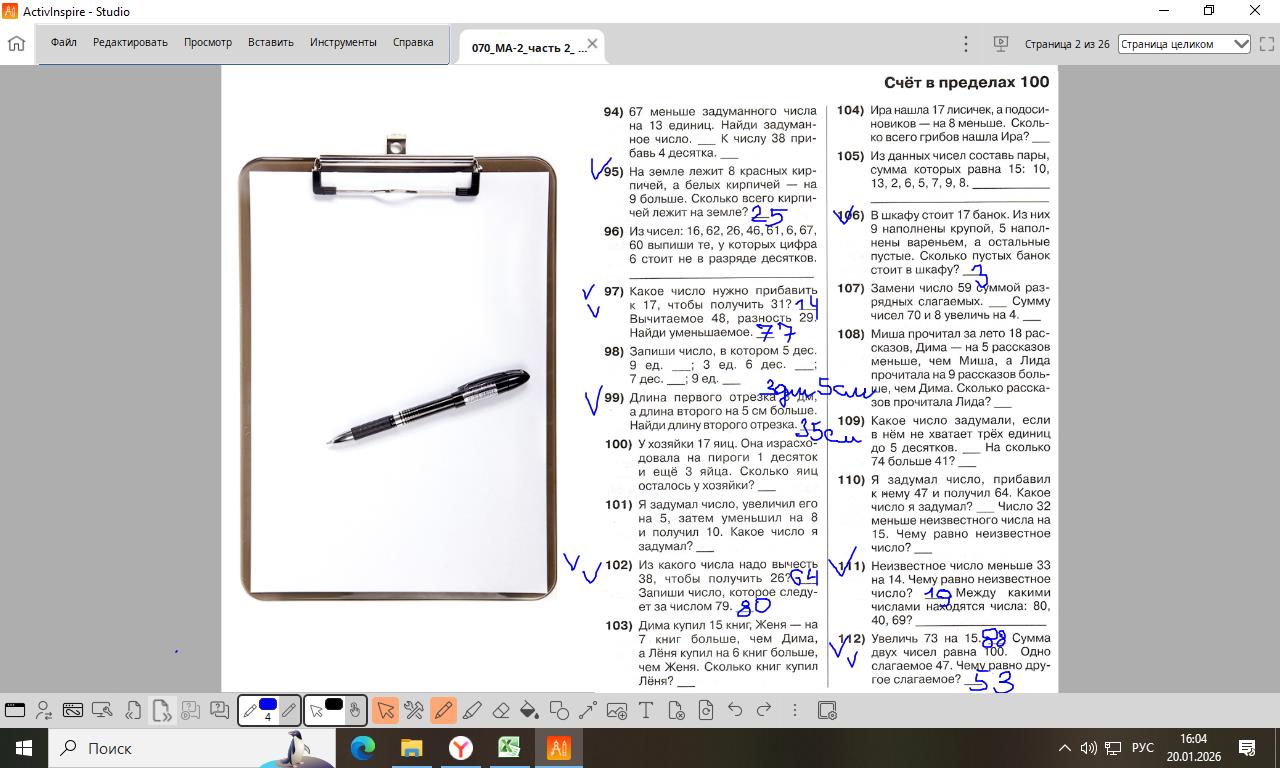
Task: Open the desktop tools wrench-monitor icon
Action: (x=102, y=710)
